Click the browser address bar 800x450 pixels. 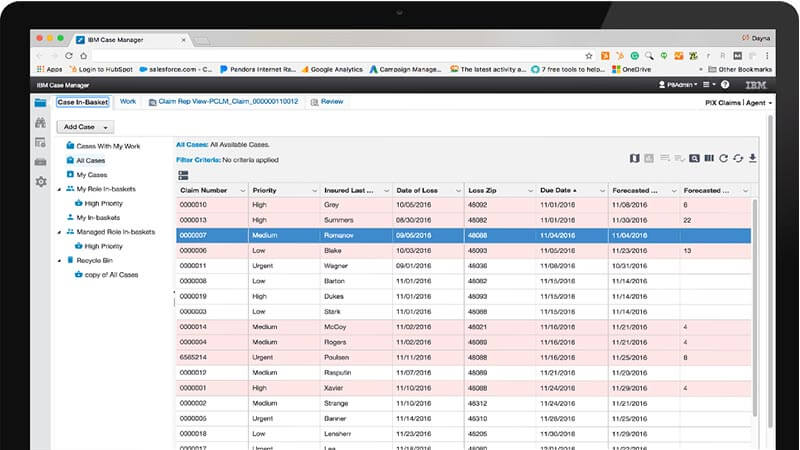337,56
